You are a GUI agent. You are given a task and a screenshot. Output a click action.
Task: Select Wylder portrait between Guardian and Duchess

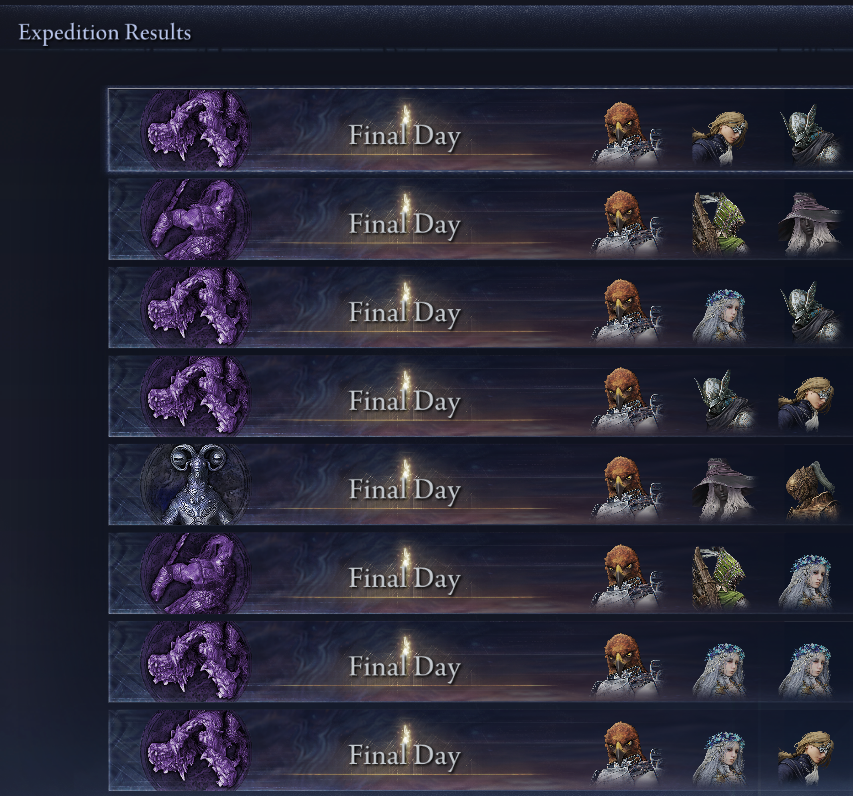[725, 401]
